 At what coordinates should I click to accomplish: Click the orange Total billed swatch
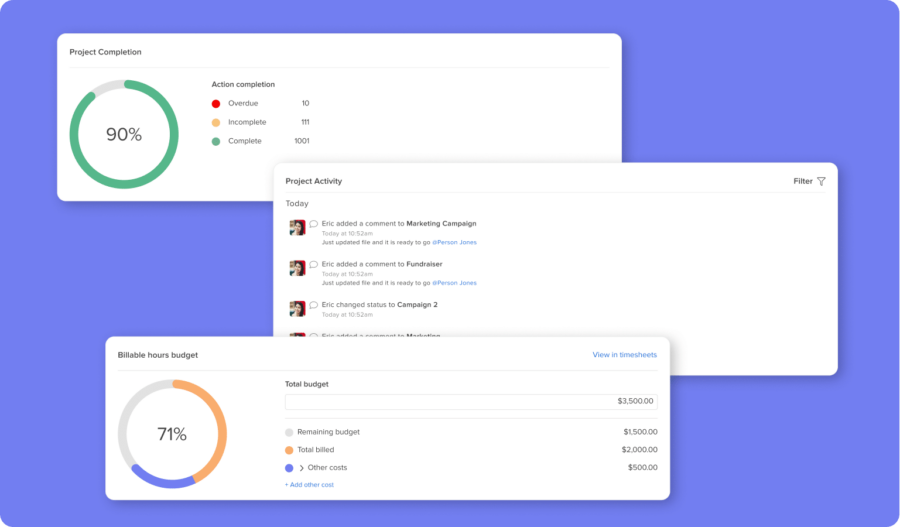point(290,450)
